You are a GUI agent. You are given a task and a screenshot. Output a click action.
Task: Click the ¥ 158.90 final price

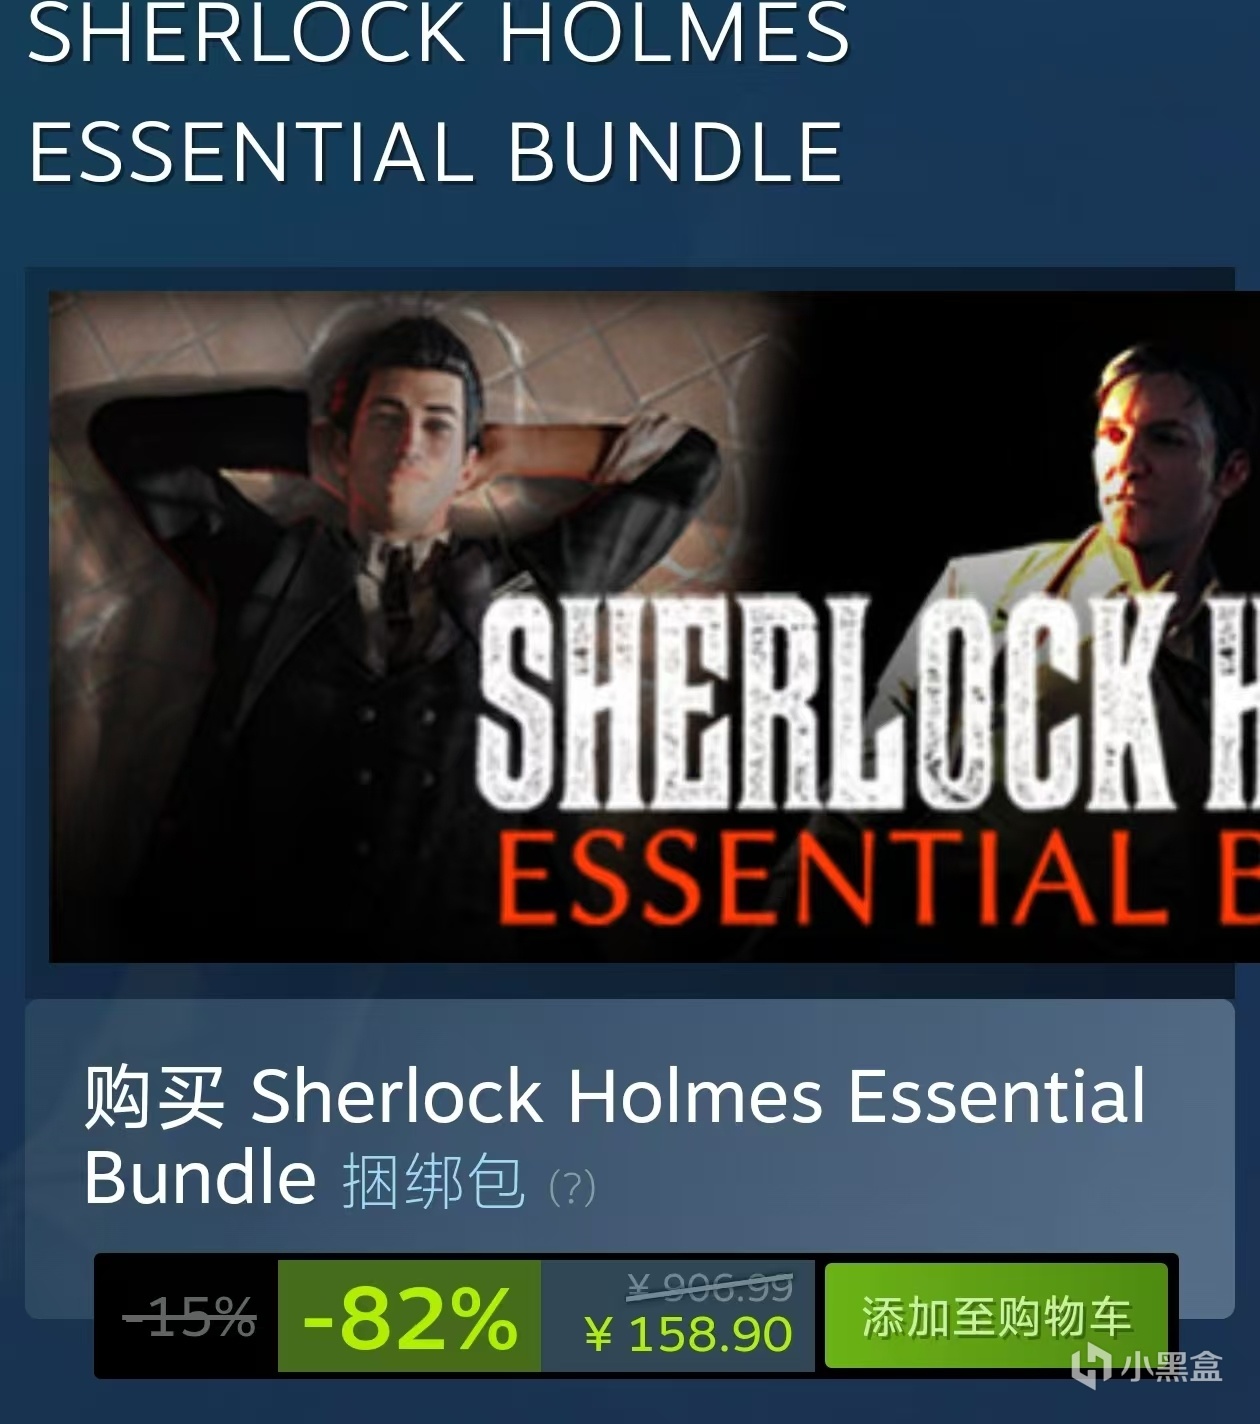pyautogui.click(x=688, y=1334)
